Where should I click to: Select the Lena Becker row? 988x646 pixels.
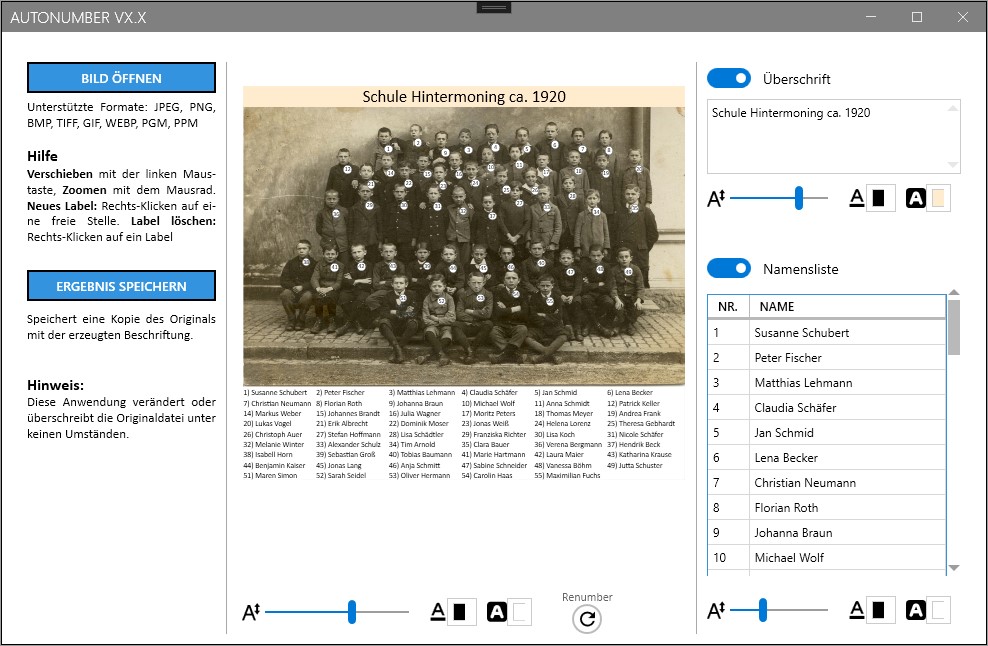[827, 458]
